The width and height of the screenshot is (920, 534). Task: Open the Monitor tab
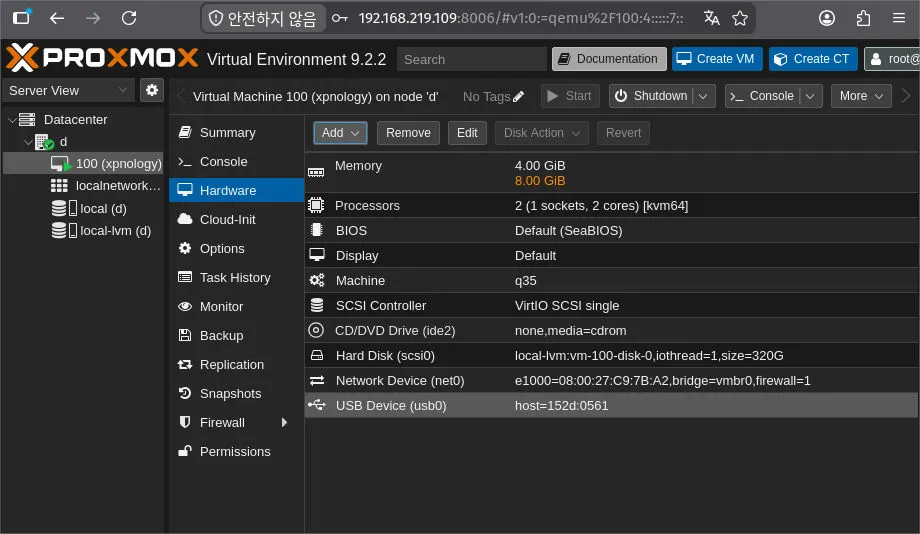point(236,306)
